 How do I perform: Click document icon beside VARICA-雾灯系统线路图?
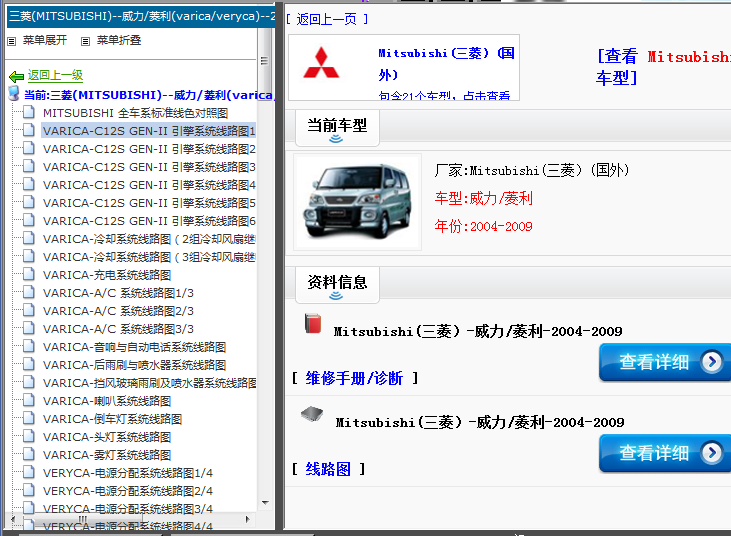click(29, 454)
